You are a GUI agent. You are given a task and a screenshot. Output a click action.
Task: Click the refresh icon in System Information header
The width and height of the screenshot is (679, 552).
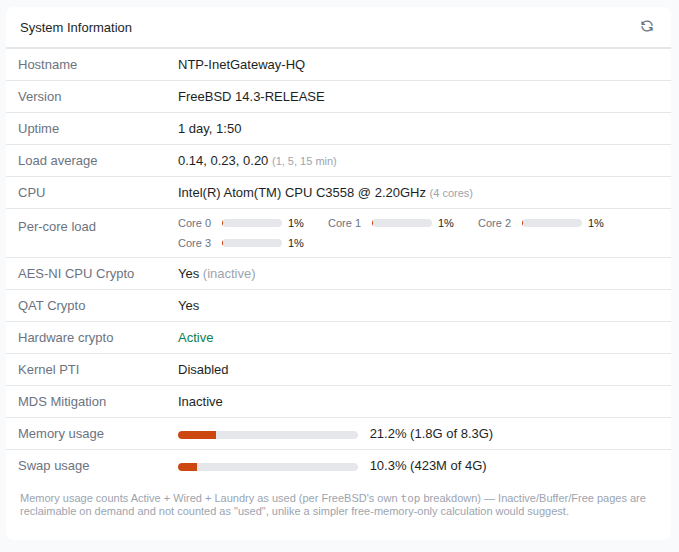click(x=647, y=26)
